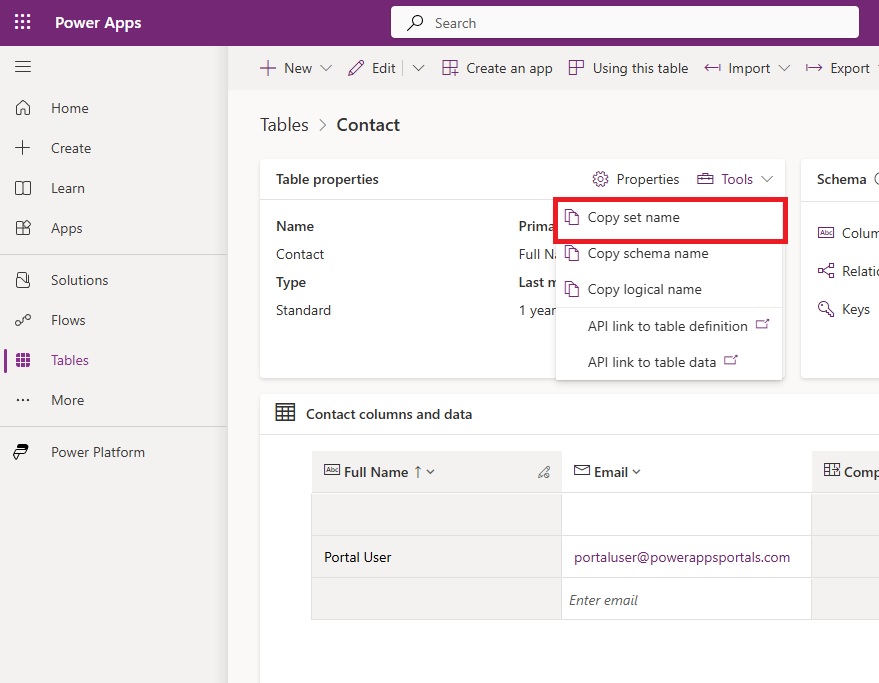Viewport: 879px width, 683px height.
Task: Click the More ellipsis icon
Action: [23, 400]
